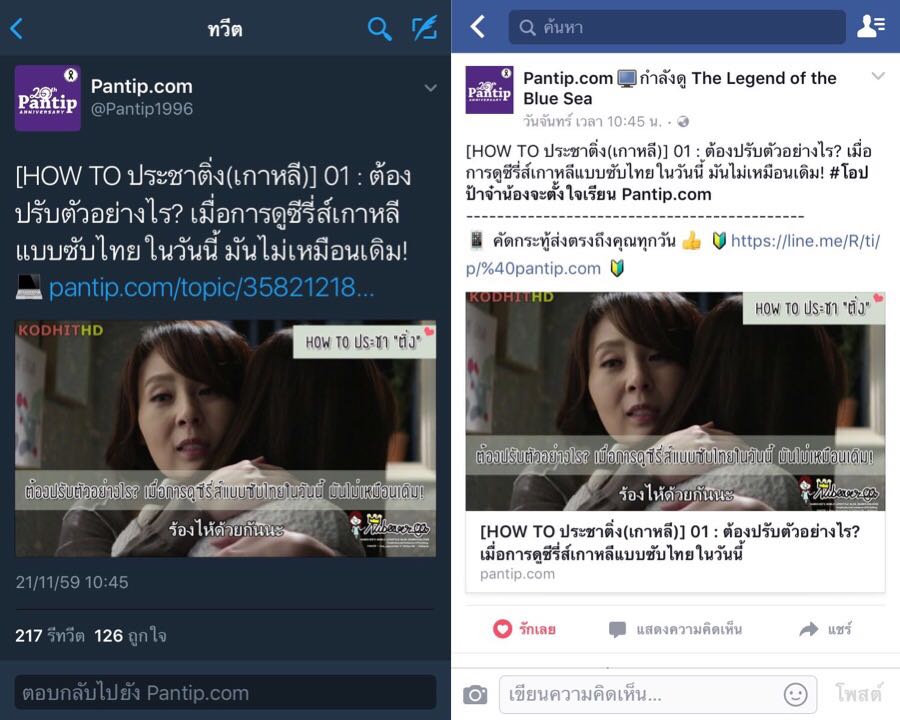Open emoji picker smiley icon
The width and height of the screenshot is (900, 720).
click(x=796, y=695)
